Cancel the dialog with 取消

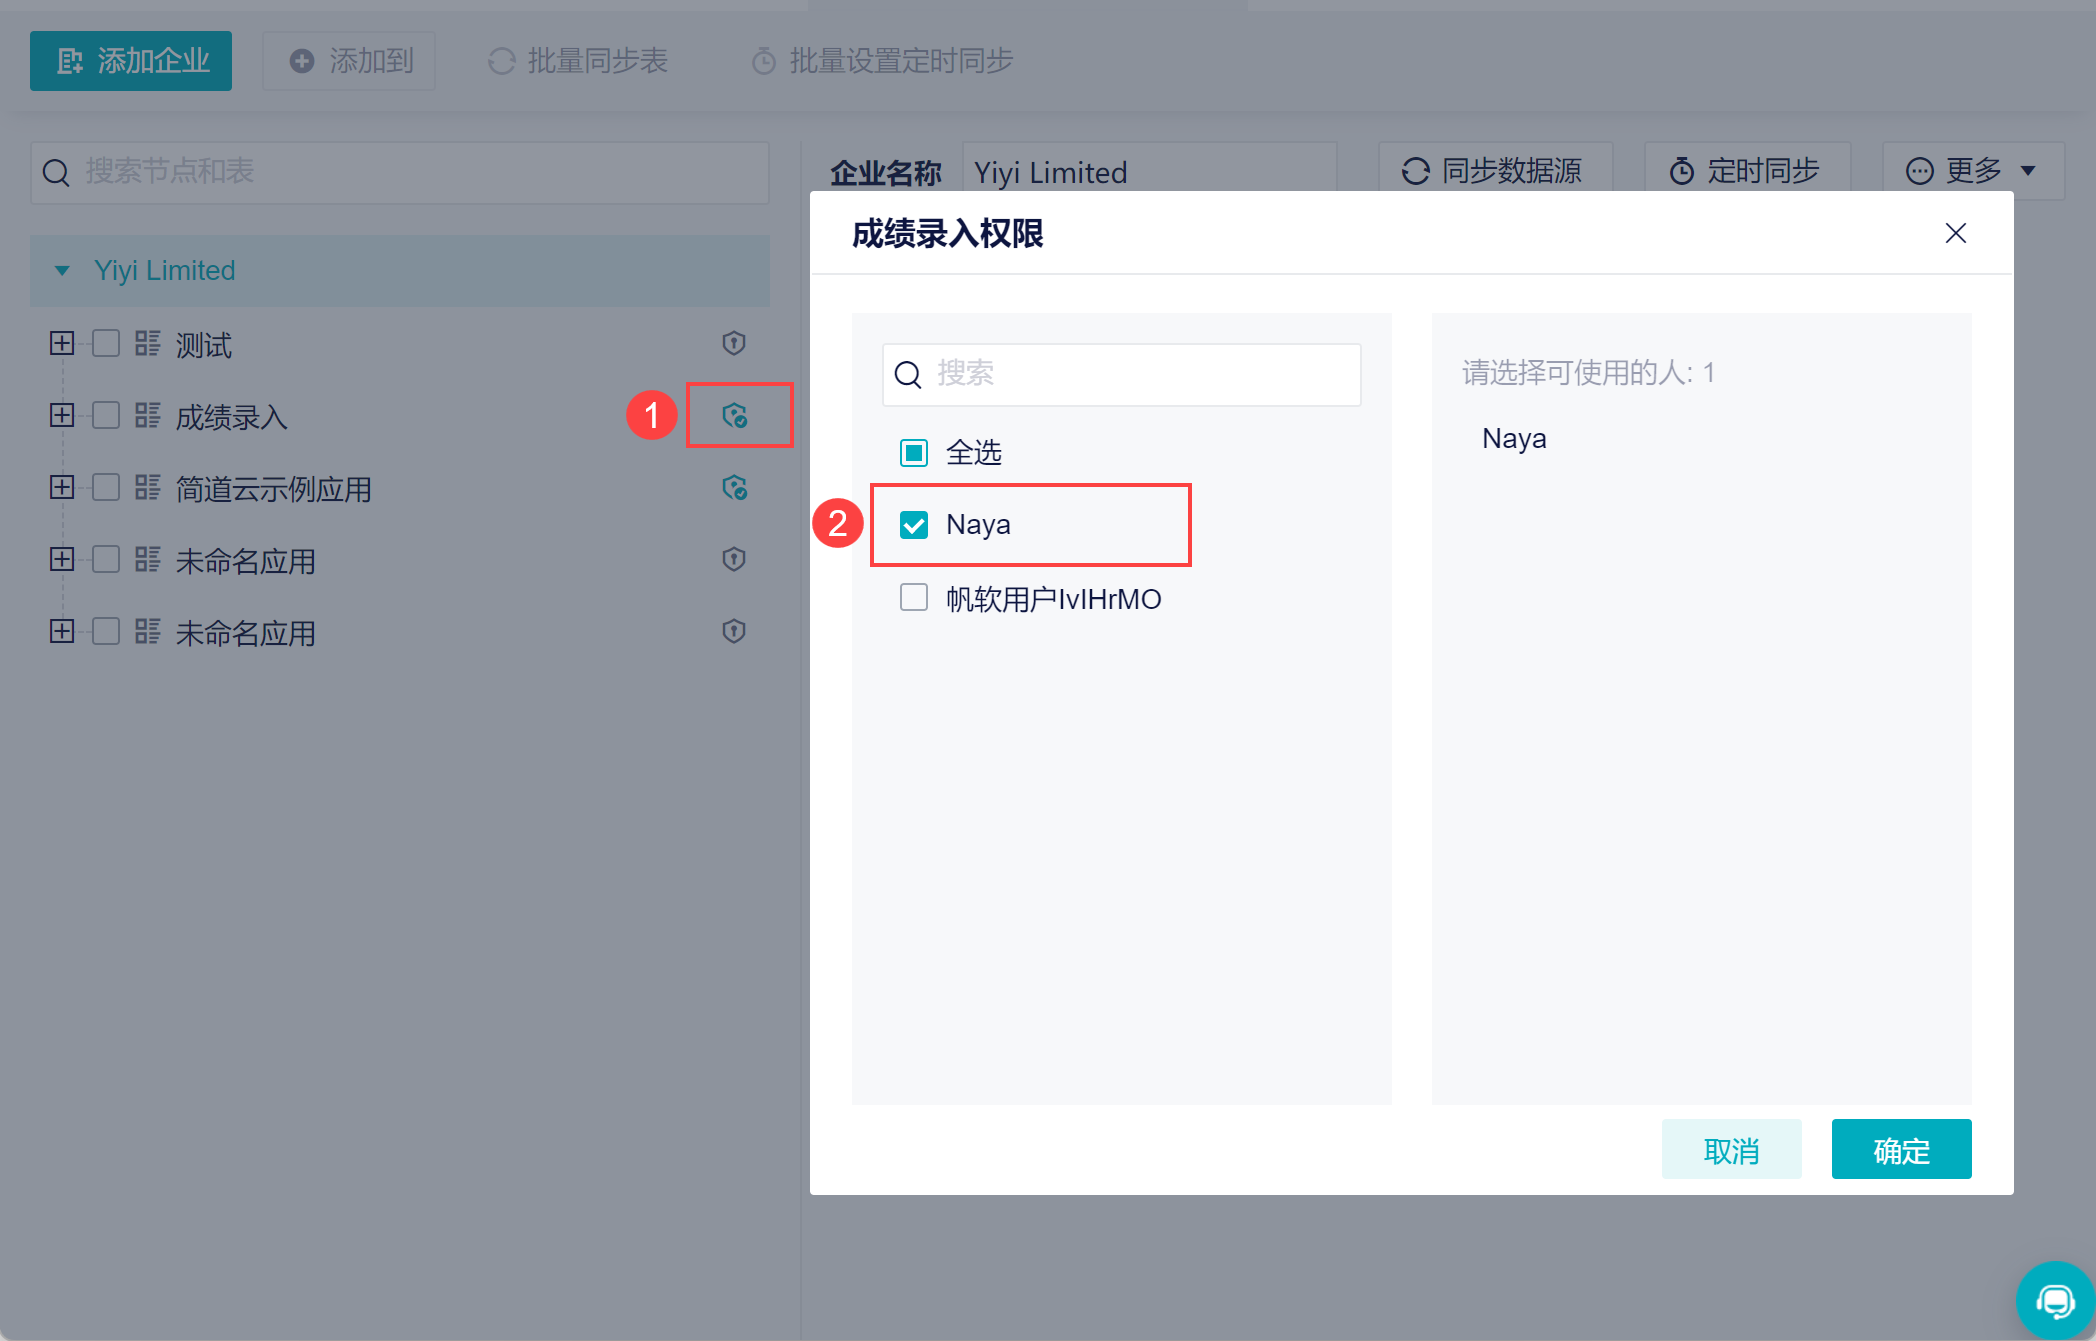pos(1731,1150)
